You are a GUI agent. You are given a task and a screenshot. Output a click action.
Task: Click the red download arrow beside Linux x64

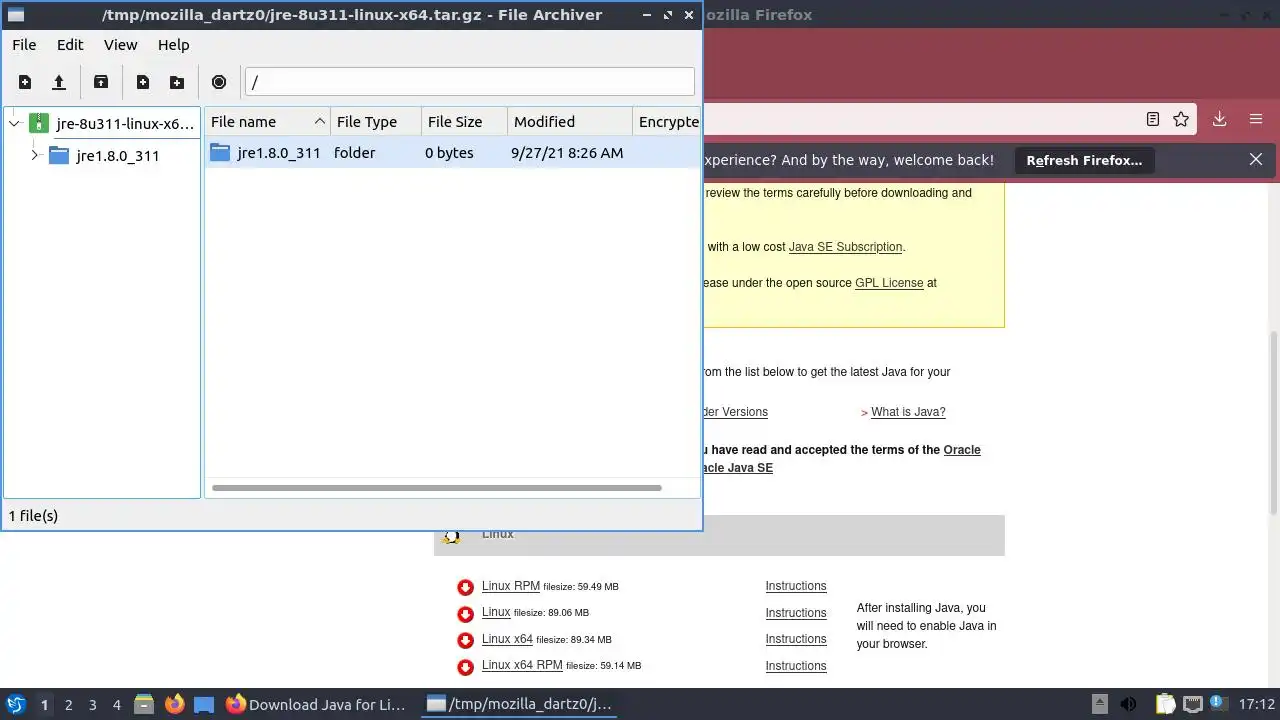click(x=465, y=640)
